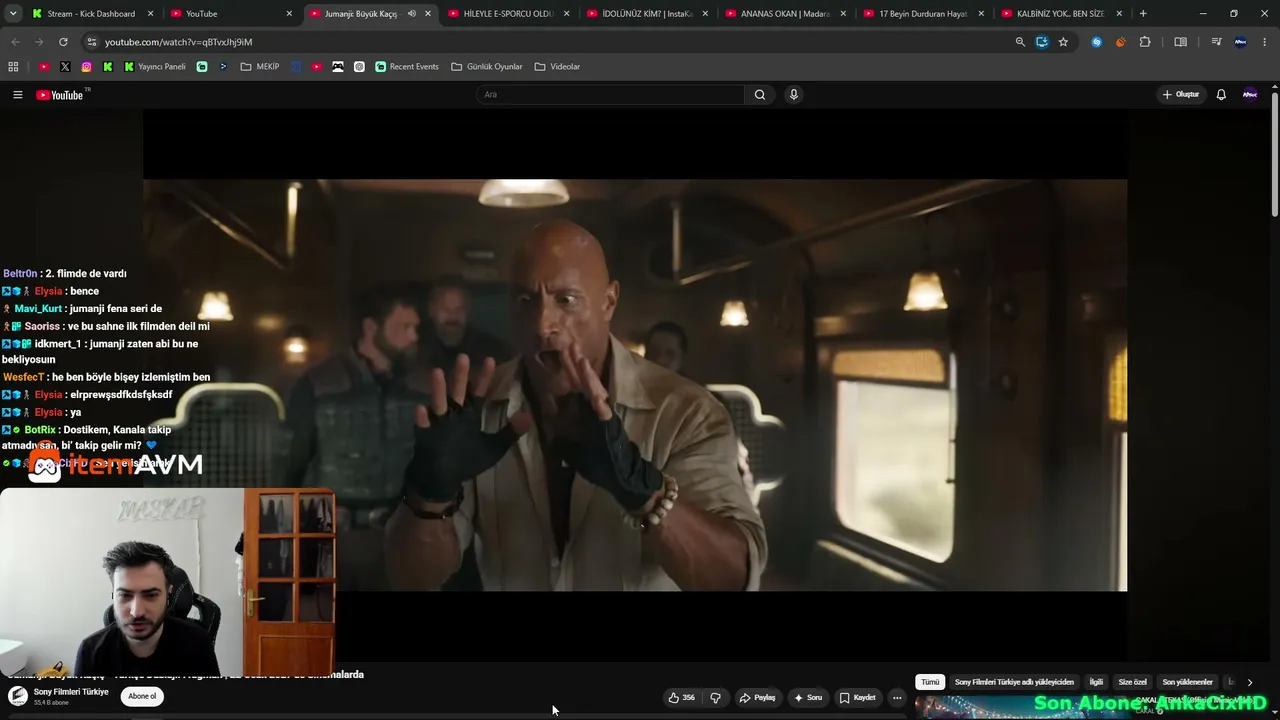Select the Size özel filter chip
This screenshot has height=720, width=1280.
[1132, 682]
